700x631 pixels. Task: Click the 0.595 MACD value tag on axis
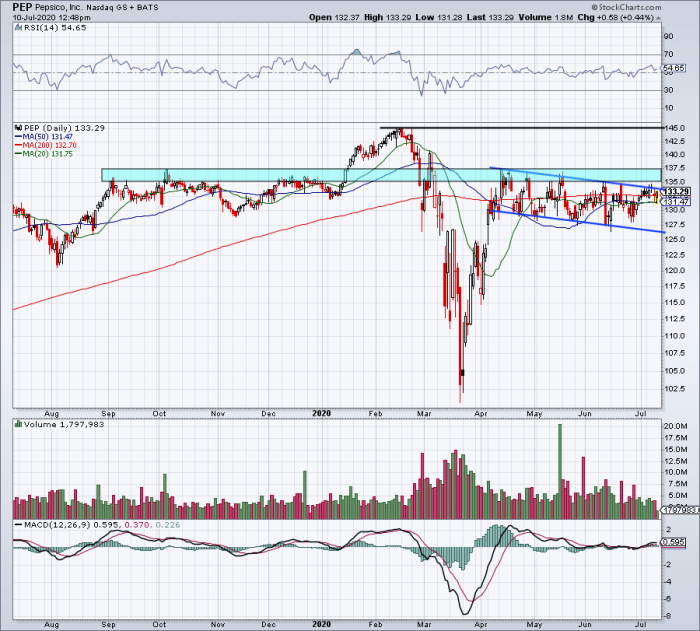(x=673, y=543)
